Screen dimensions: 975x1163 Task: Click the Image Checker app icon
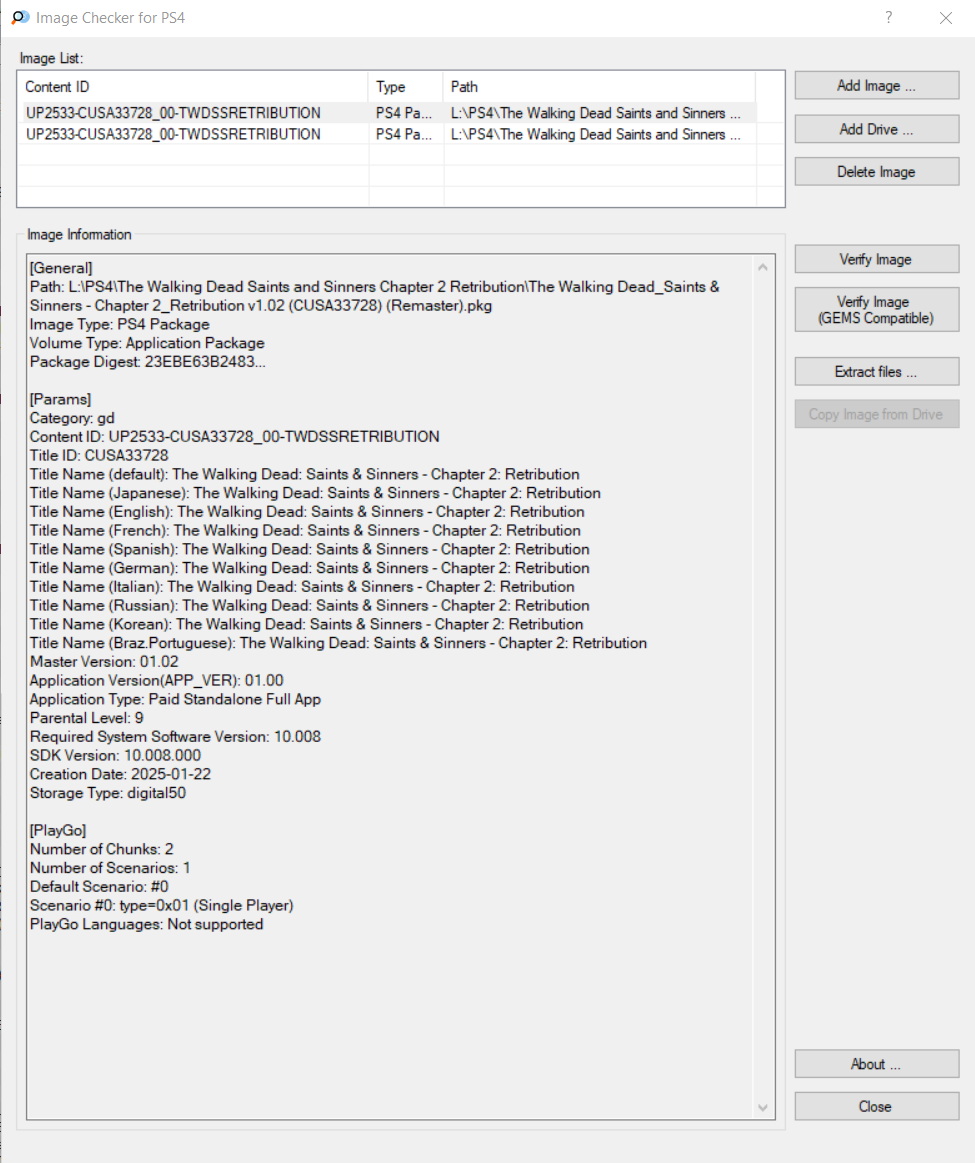click(x=20, y=18)
